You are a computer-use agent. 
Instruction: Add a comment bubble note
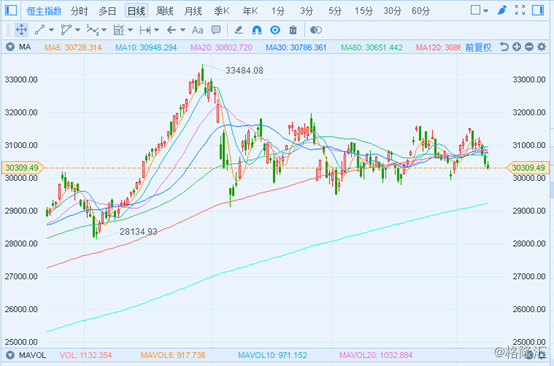click(x=216, y=30)
